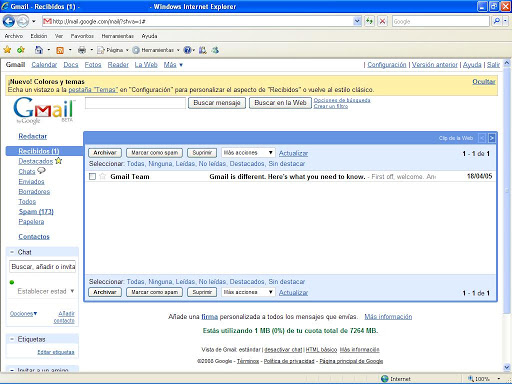Open Configuración settings link
Image resolution: width=512 pixels, height=384 pixels.
click(x=387, y=65)
